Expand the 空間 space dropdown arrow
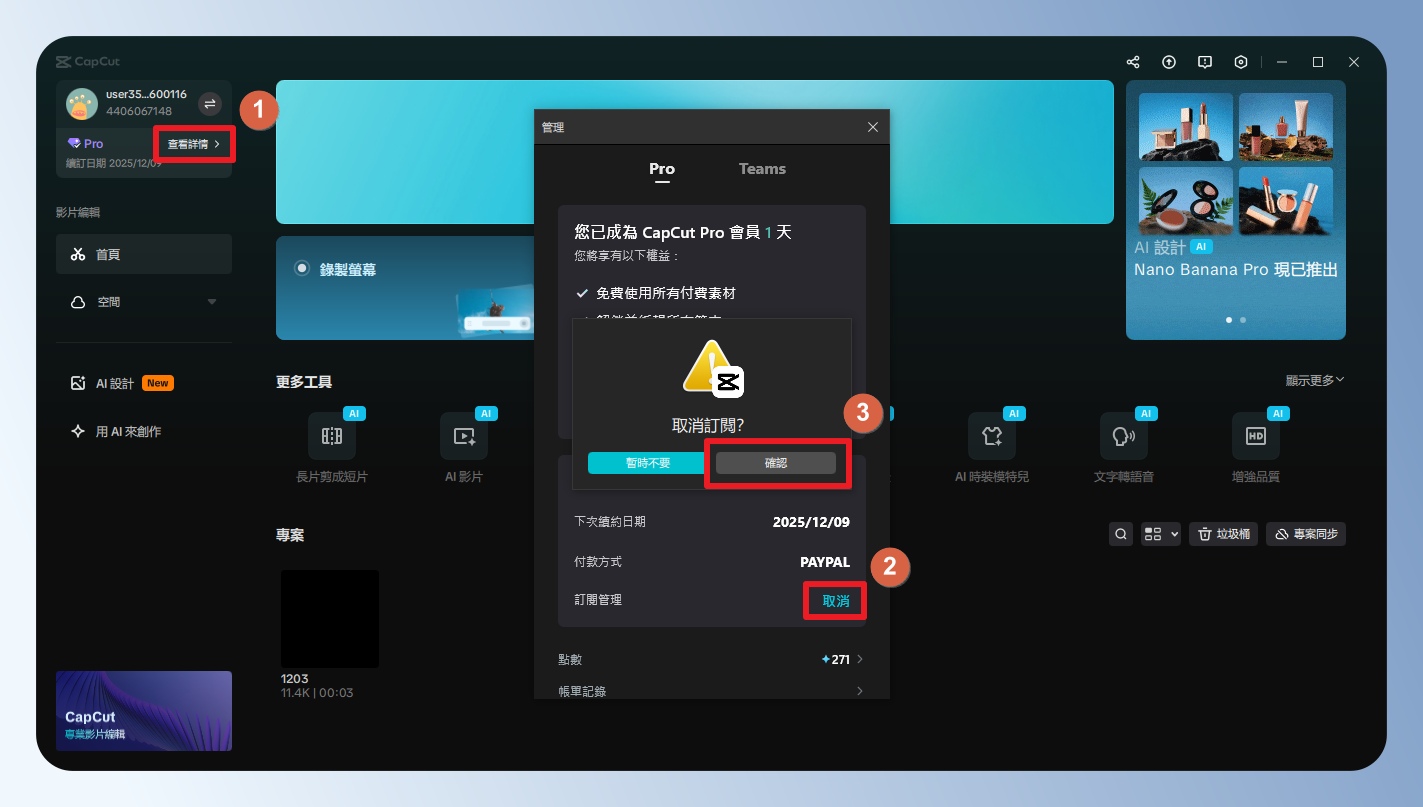1423x807 pixels. (x=212, y=302)
